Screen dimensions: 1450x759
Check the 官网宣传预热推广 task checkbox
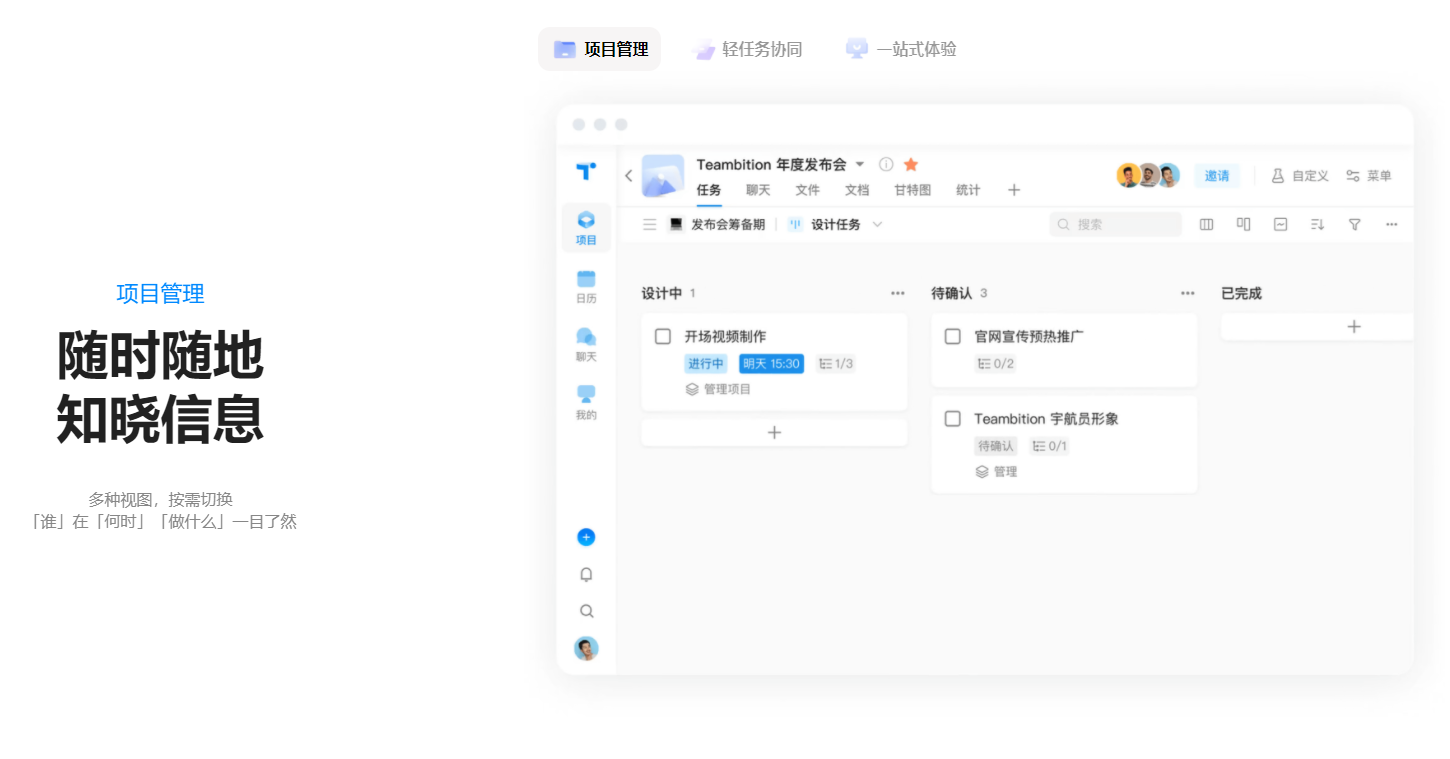pyautogui.click(x=952, y=337)
